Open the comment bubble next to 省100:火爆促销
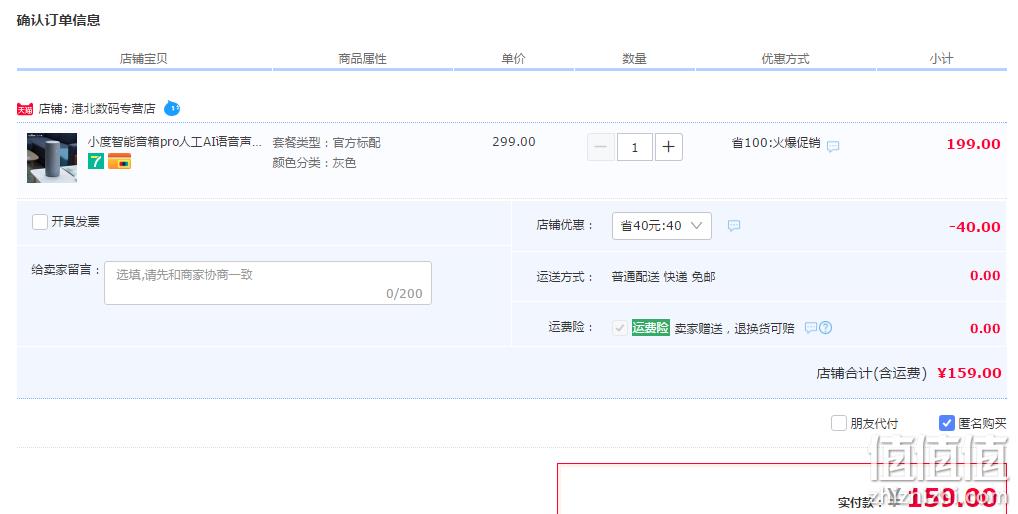Screen dimensions: 1018x514 833,146
